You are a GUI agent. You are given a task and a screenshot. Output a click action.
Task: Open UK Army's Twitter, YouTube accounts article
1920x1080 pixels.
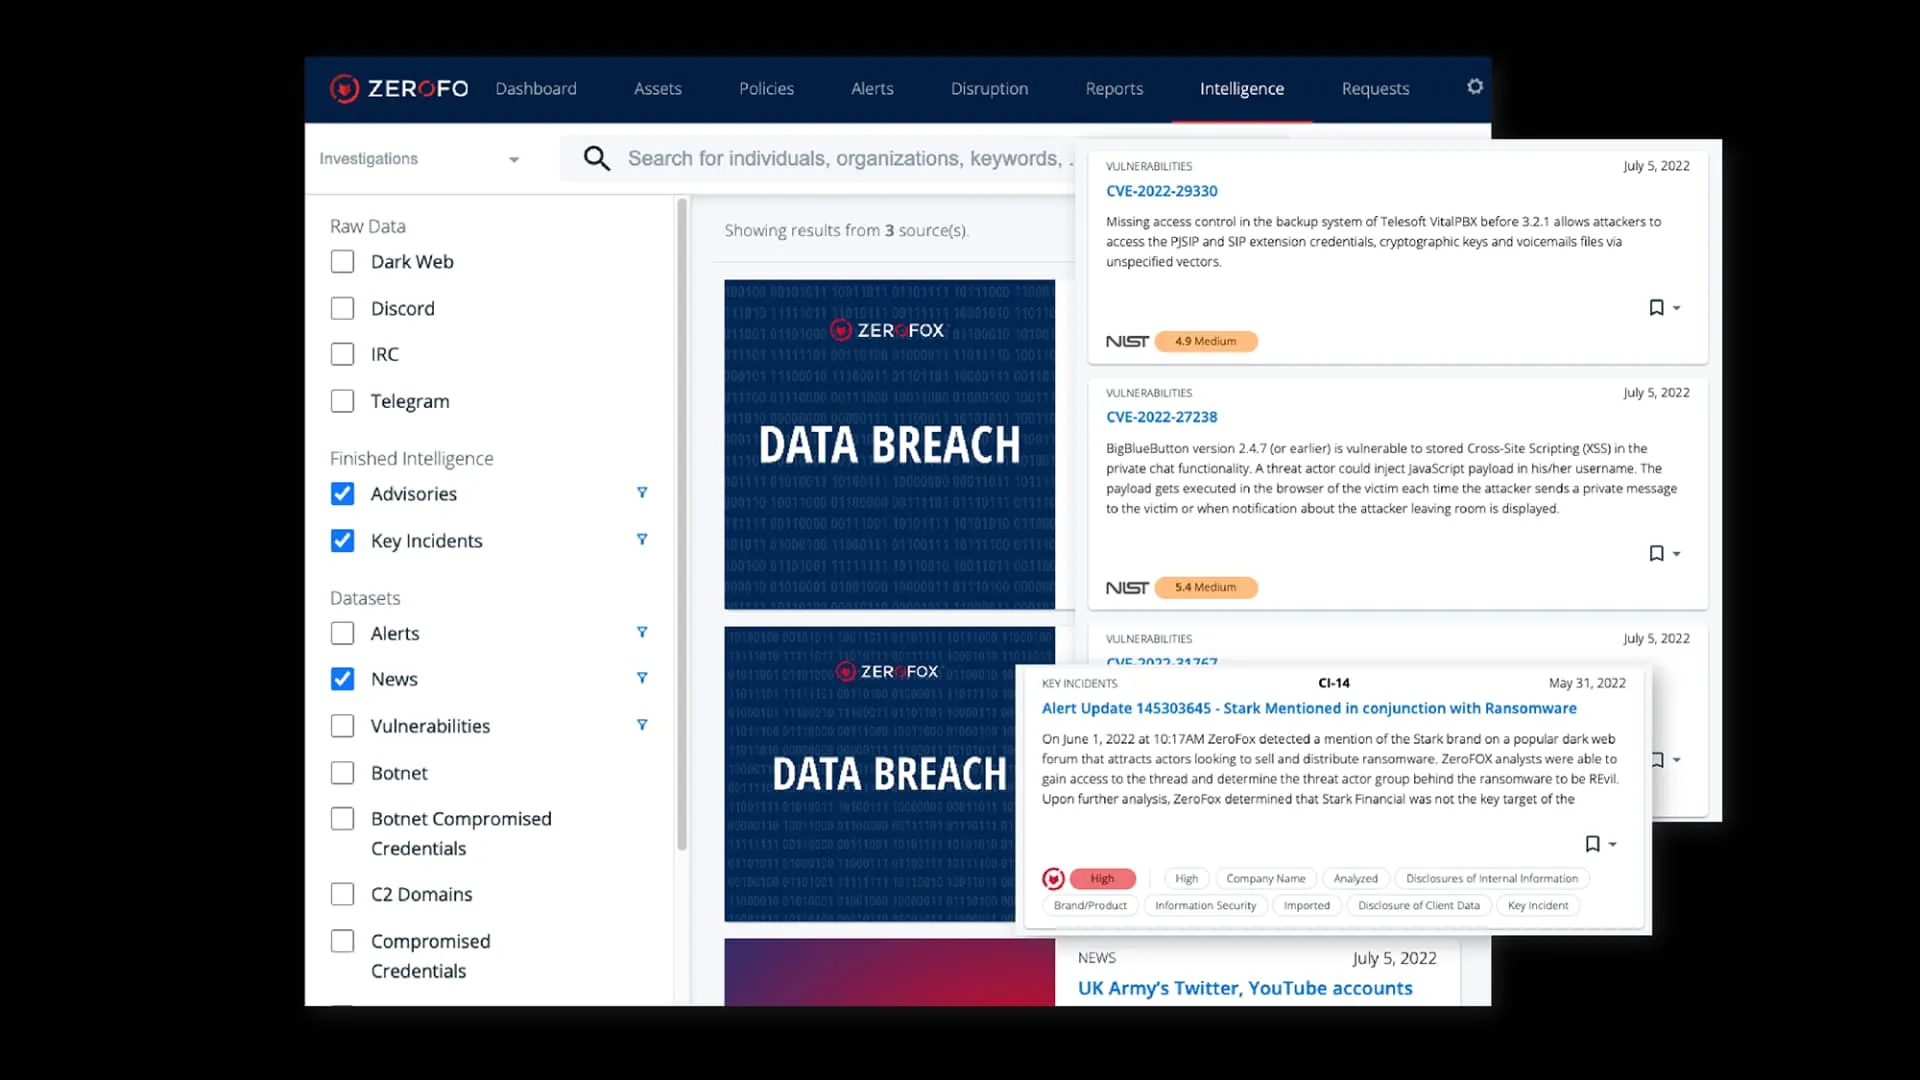point(1244,988)
